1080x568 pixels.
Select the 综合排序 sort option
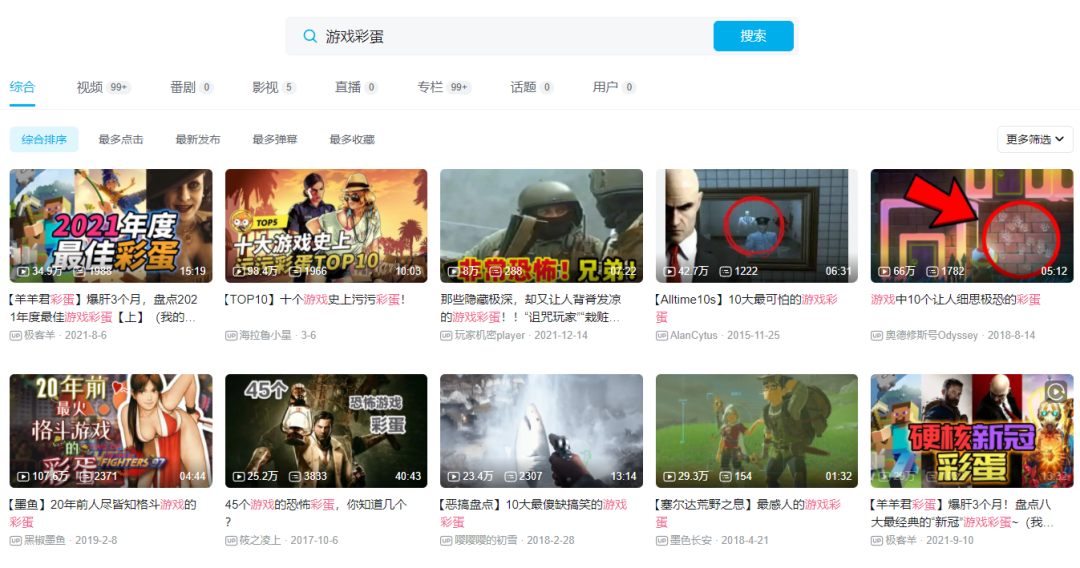pos(44,139)
